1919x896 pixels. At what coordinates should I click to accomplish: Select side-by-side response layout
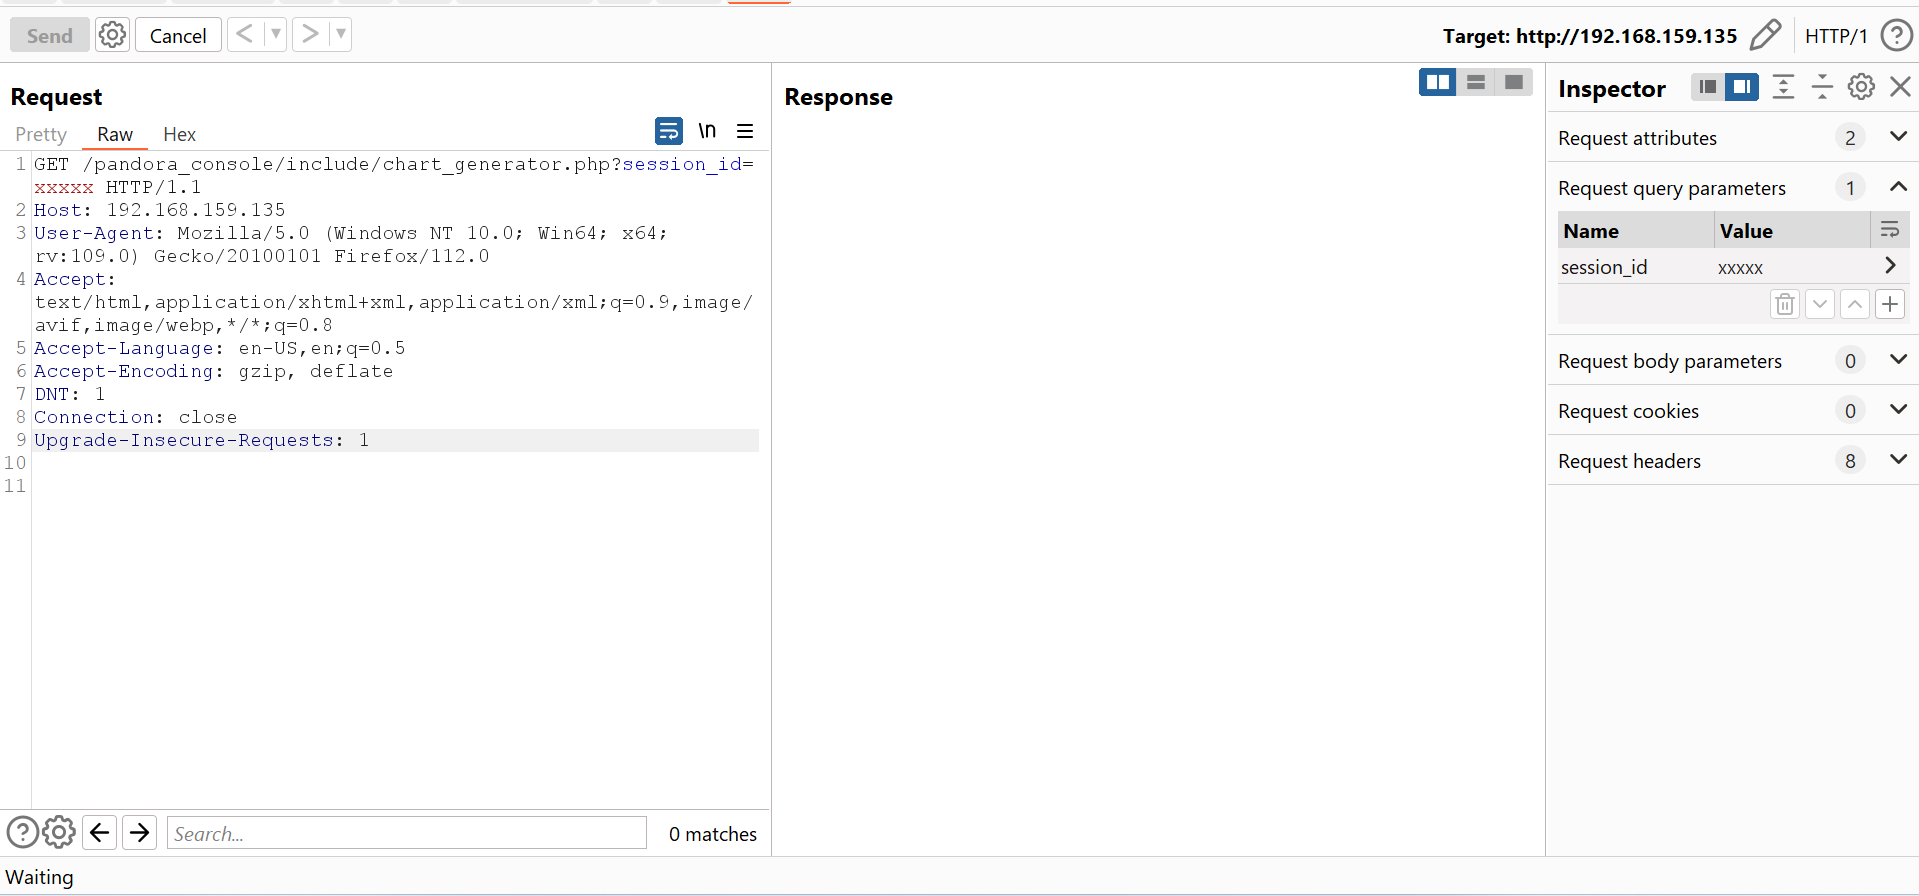pos(1438,82)
